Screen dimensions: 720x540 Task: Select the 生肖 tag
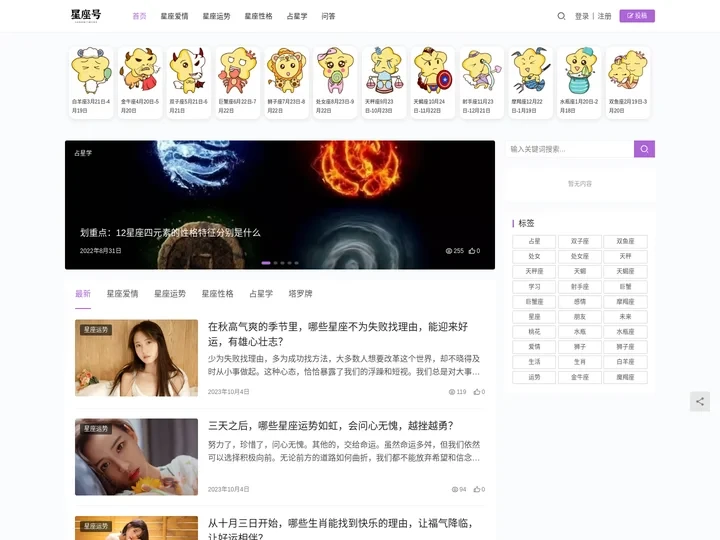coord(580,362)
